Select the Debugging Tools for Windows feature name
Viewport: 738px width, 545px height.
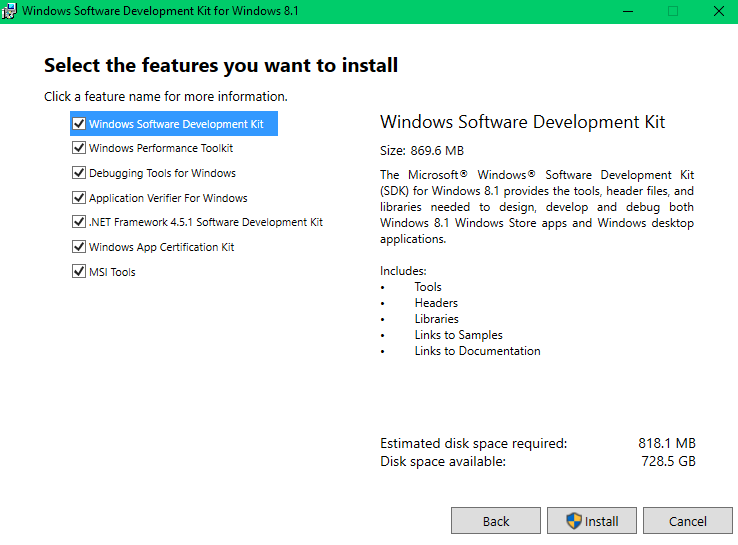(162, 173)
